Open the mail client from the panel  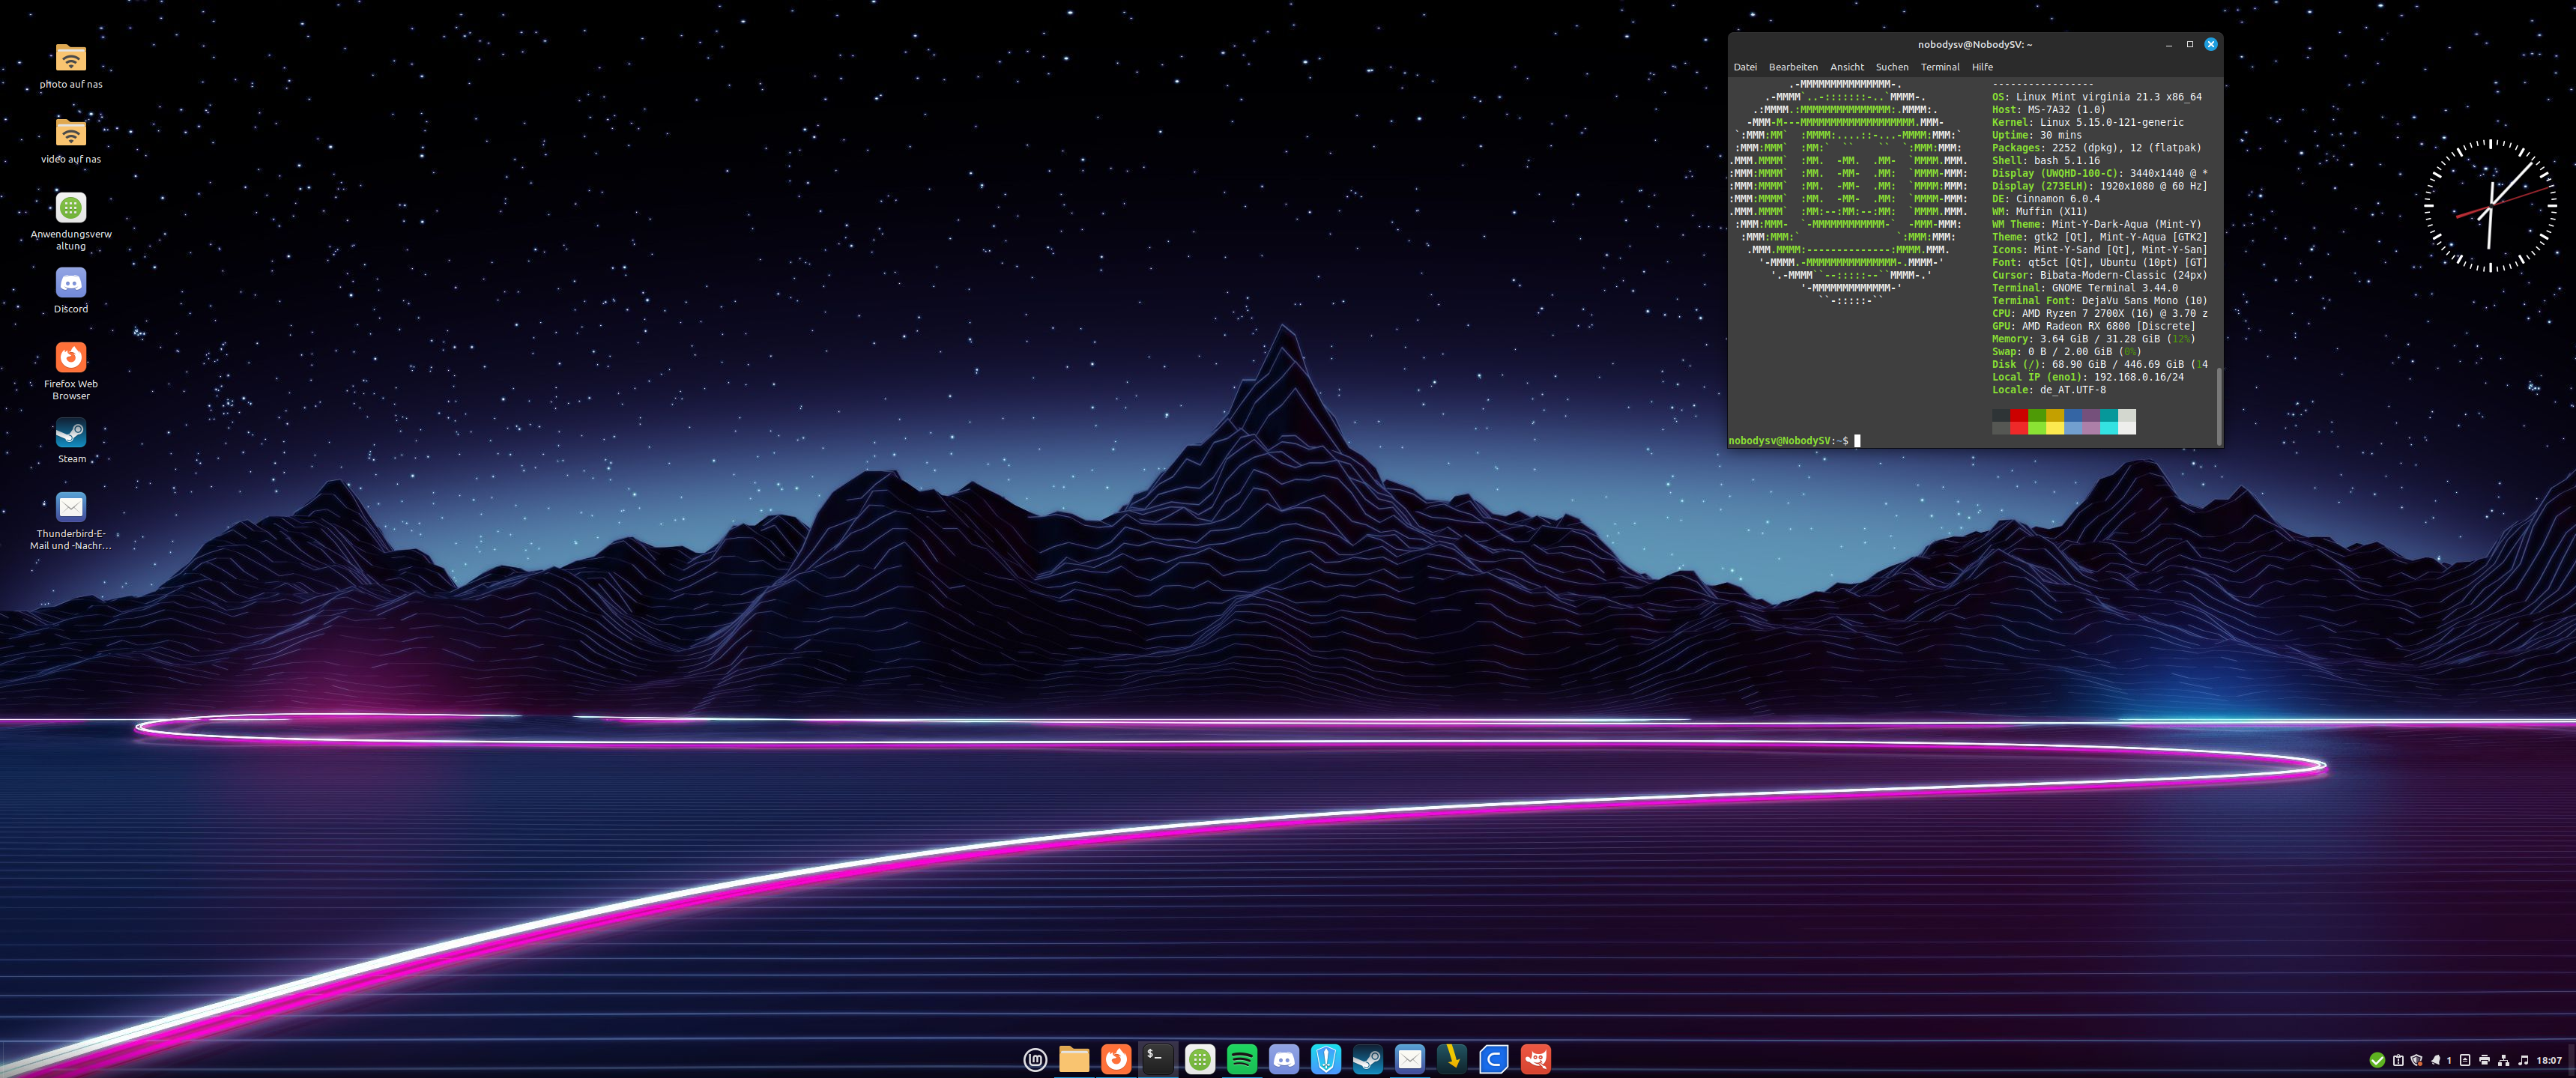click(x=1410, y=1059)
